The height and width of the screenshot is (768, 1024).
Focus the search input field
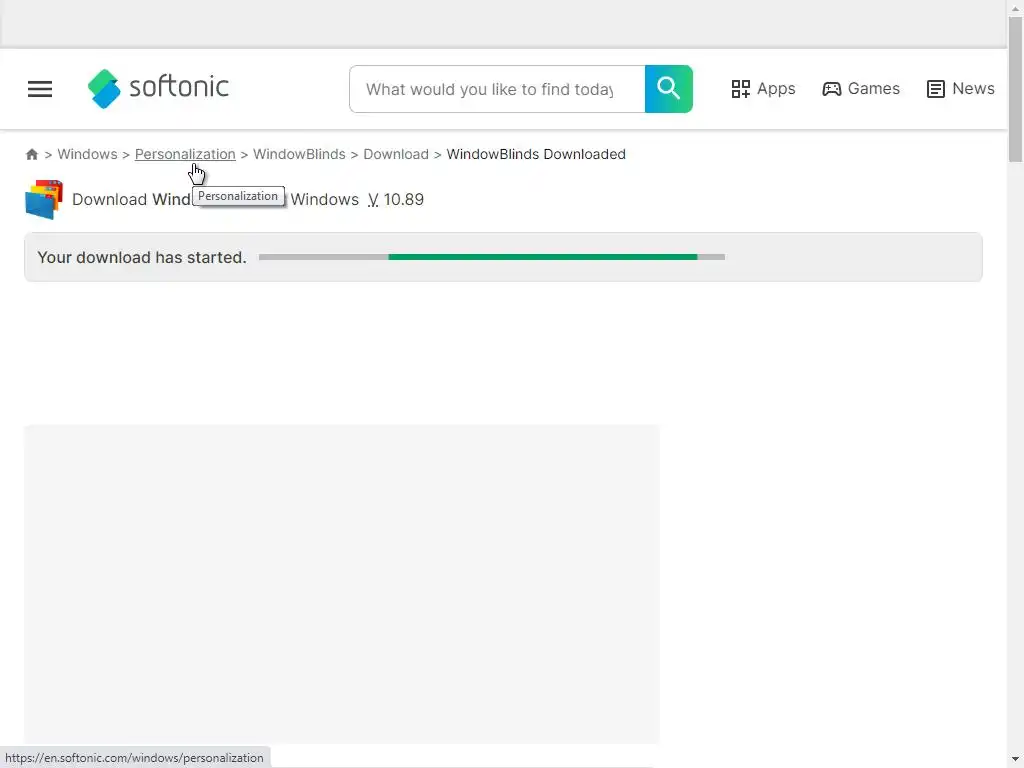[x=497, y=89]
